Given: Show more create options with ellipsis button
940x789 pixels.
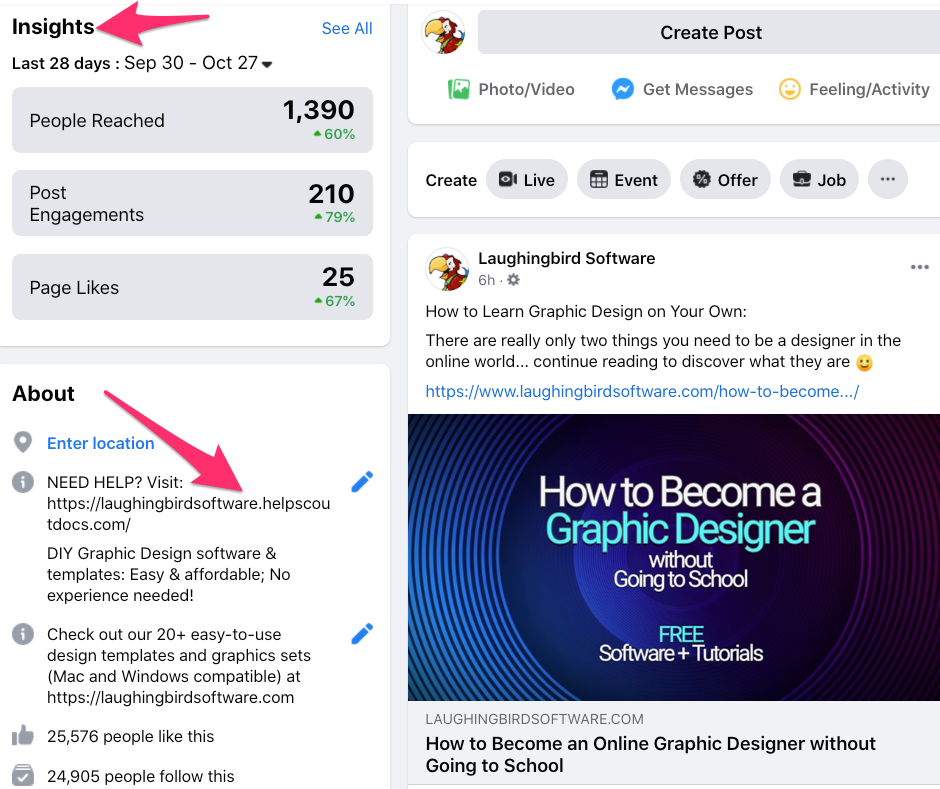Looking at the screenshot, I should click(887, 179).
